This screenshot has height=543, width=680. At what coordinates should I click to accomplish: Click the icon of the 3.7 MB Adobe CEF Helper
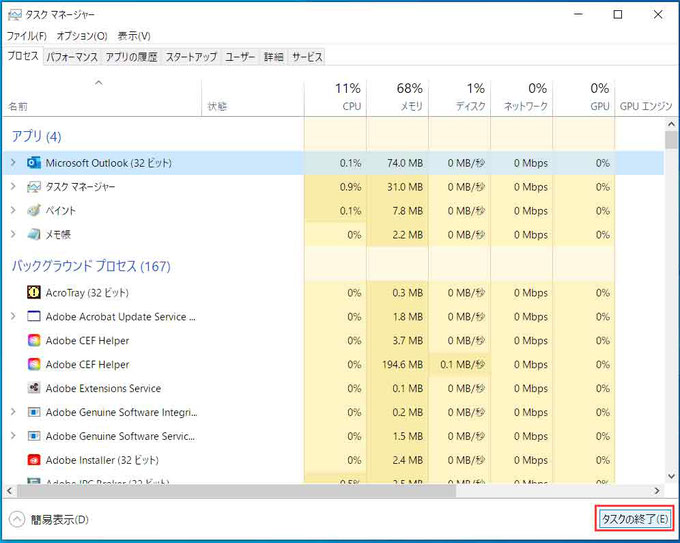pos(34,340)
